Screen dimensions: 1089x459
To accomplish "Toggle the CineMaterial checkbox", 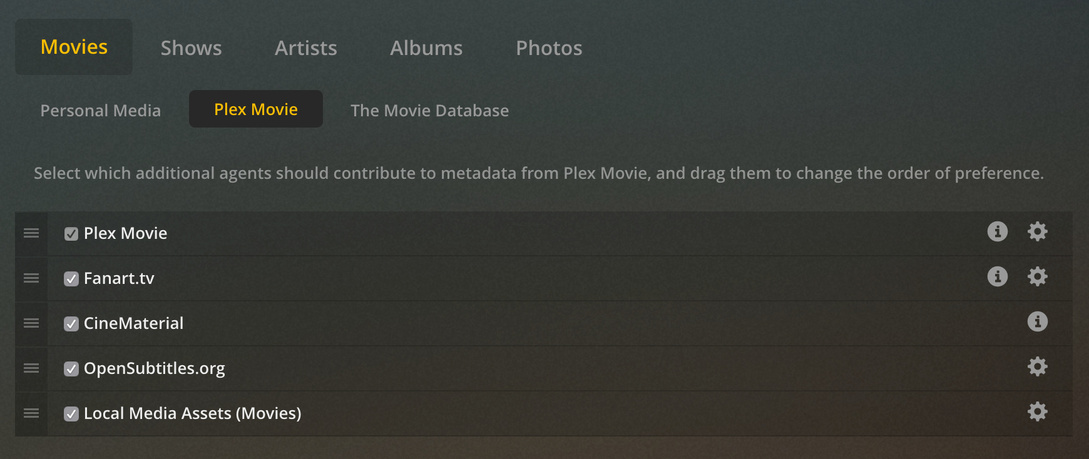I will (x=71, y=324).
